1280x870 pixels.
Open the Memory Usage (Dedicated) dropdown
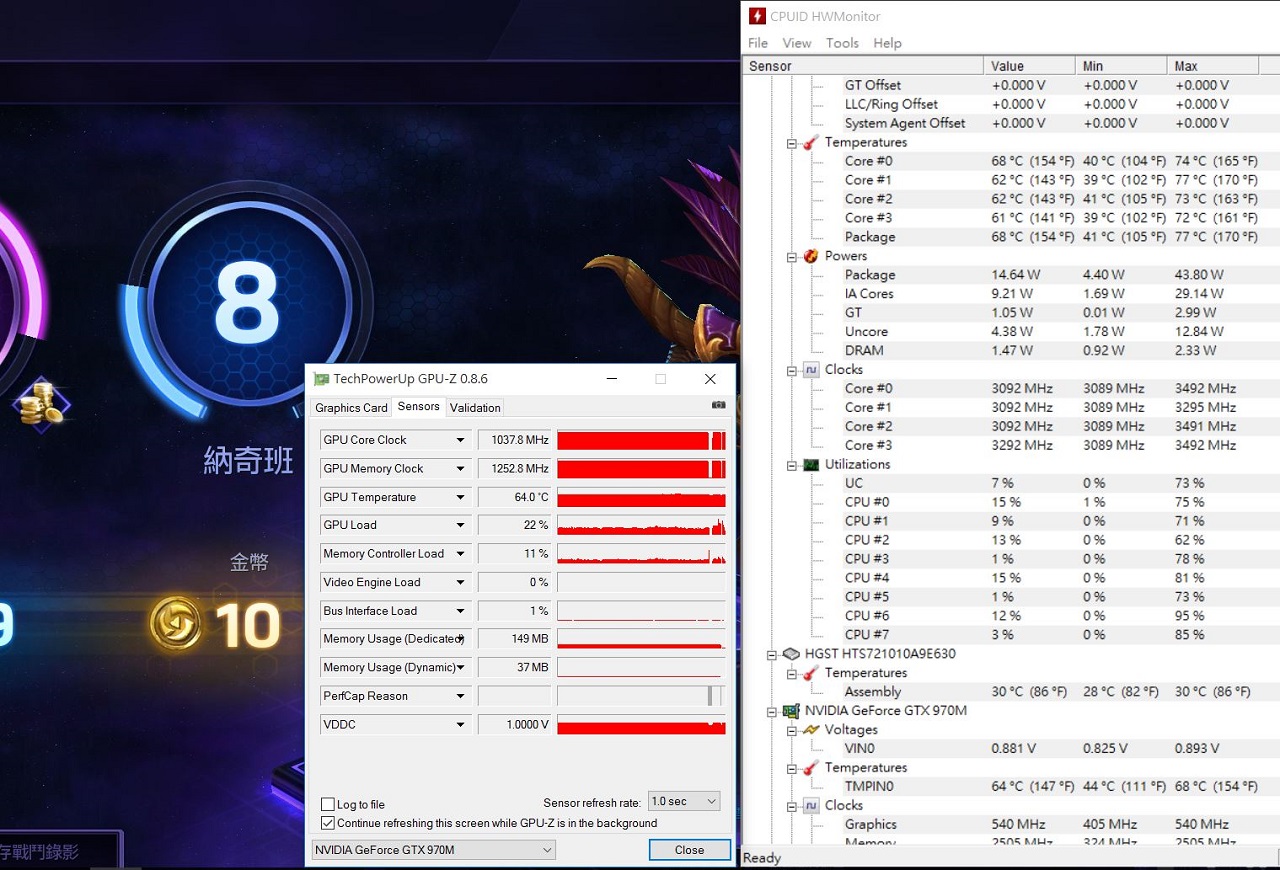[x=461, y=639]
